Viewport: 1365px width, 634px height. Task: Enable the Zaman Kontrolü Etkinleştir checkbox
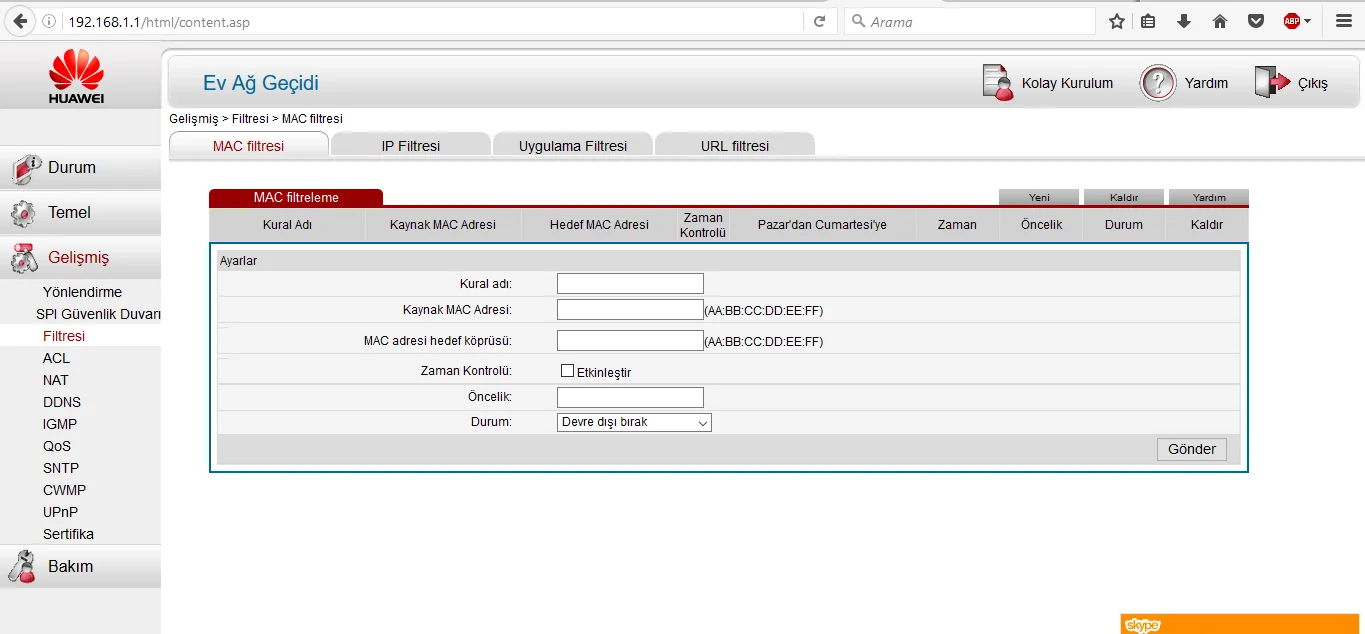click(568, 371)
